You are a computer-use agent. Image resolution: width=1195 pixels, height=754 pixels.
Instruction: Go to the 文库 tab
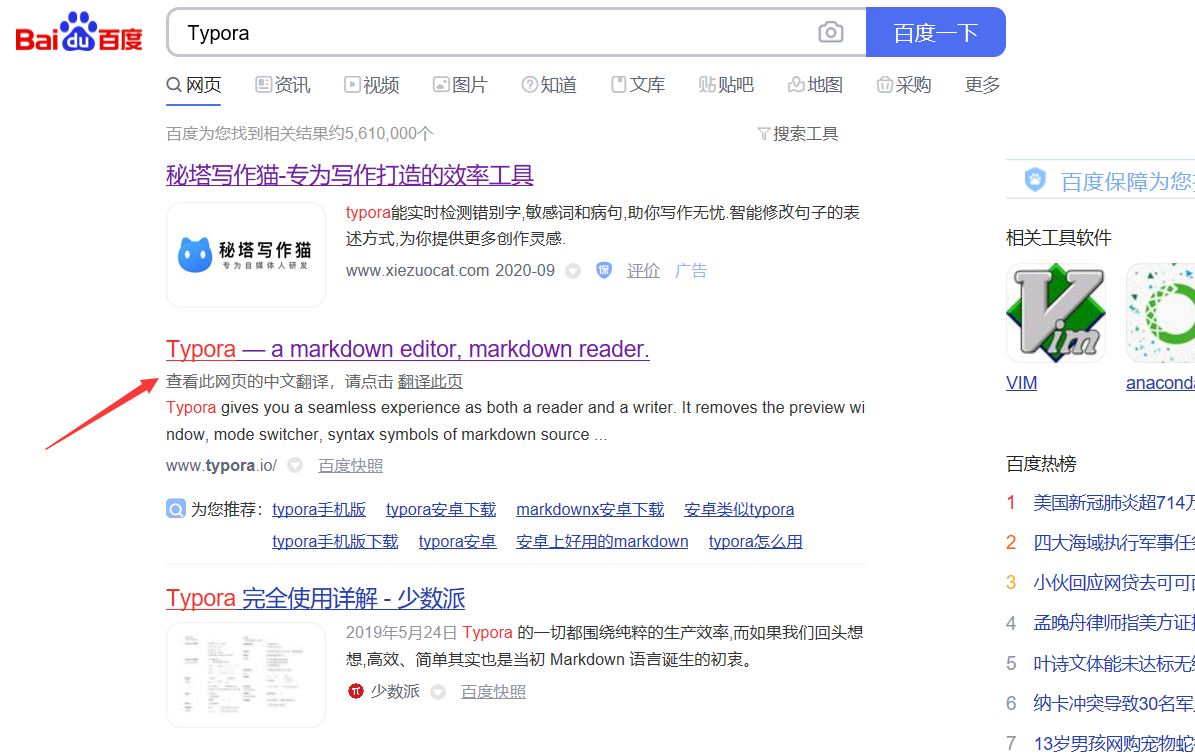(x=638, y=85)
